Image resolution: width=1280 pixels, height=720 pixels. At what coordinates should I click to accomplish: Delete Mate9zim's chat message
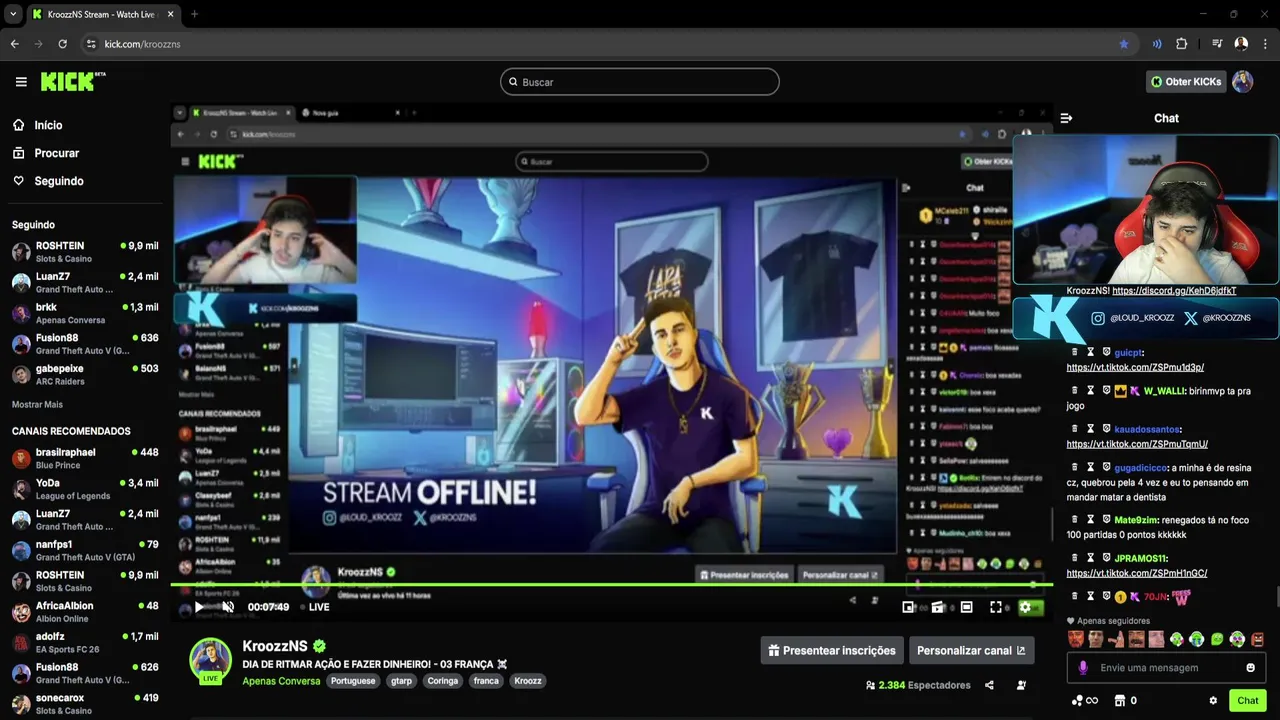point(1075,520)
